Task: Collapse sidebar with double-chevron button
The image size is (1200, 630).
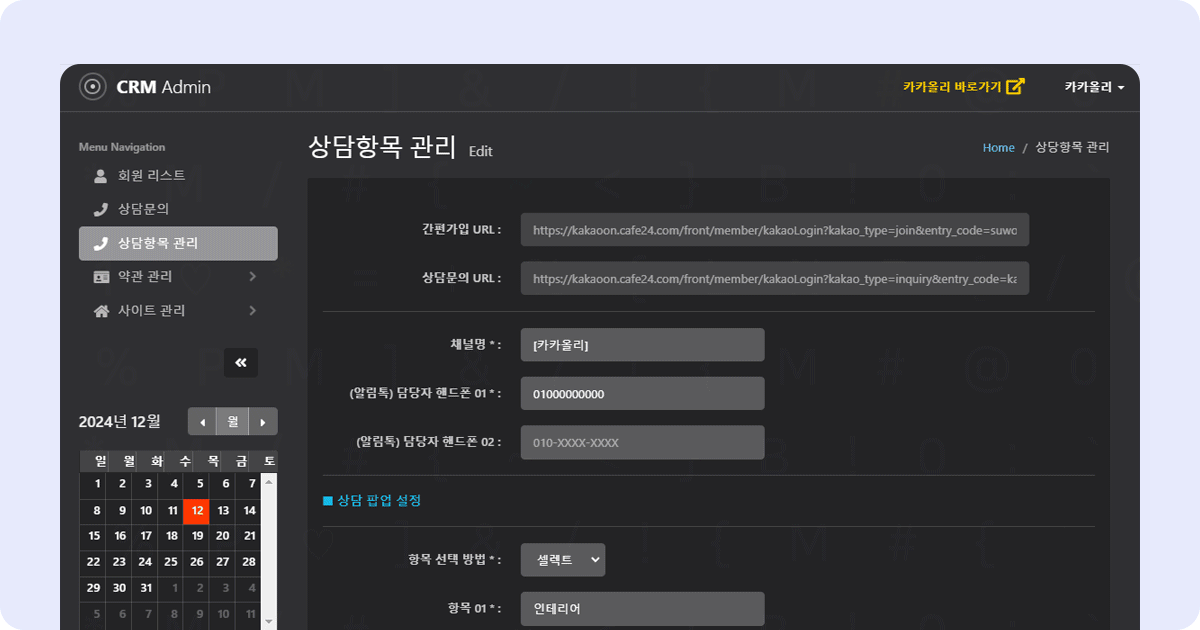Action: click(x=241, y=363)
